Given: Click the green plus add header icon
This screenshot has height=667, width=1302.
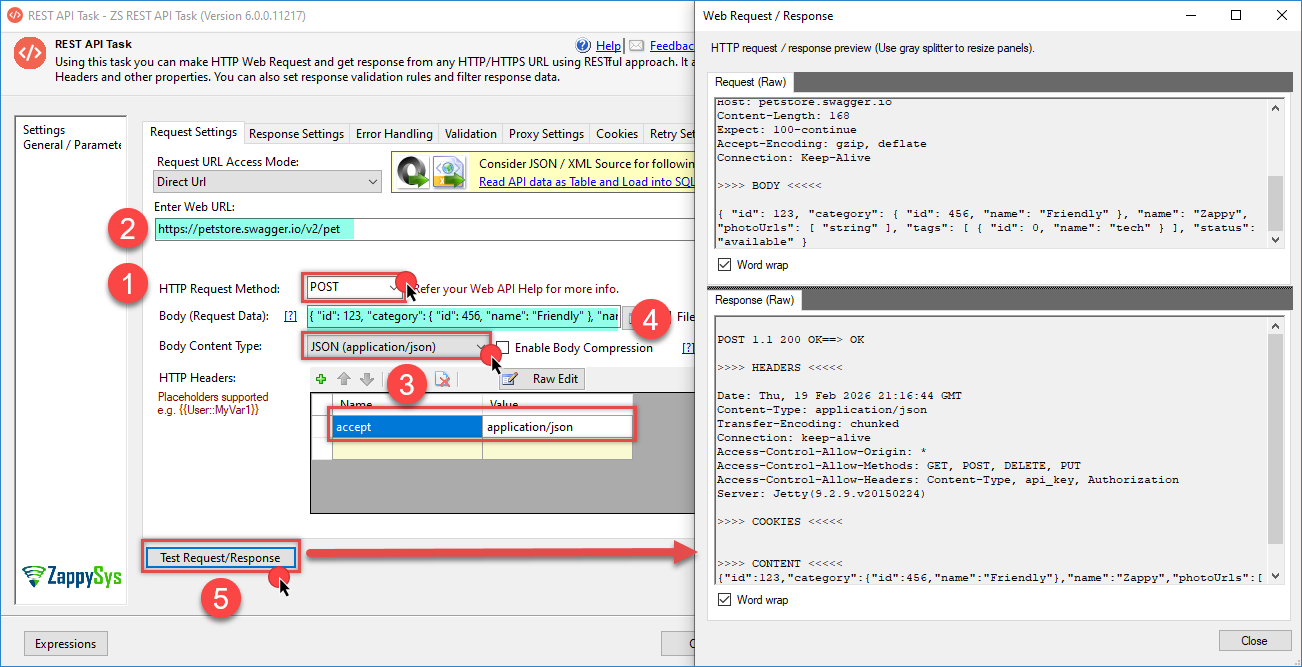Looking at the screenshot, I should (x=321, y=379).
